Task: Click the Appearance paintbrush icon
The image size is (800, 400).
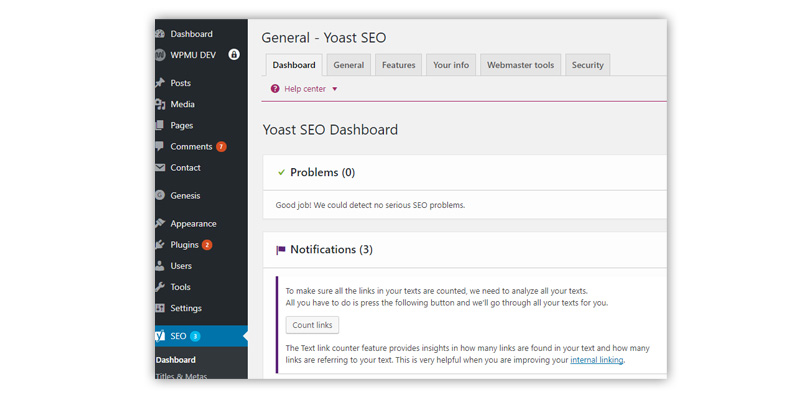Action: pos(160,224)
